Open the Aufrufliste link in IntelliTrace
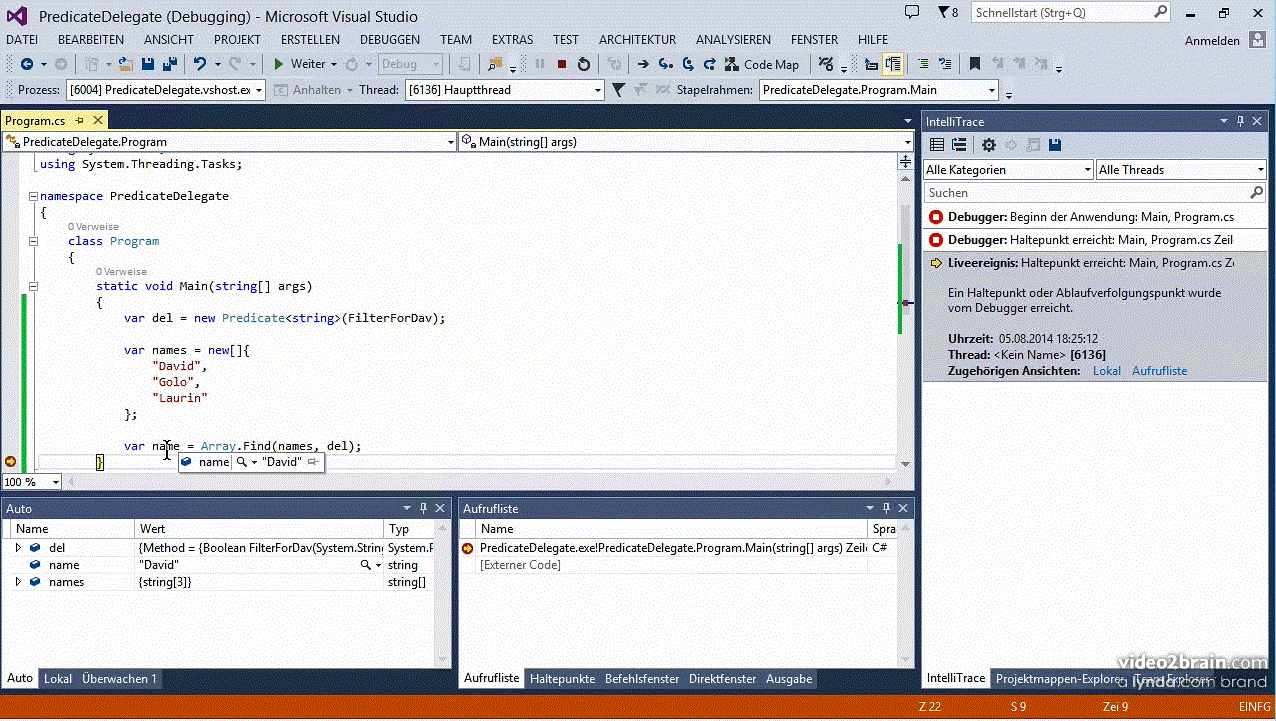Viewport: 1276px width, 721px height. 1160,371
